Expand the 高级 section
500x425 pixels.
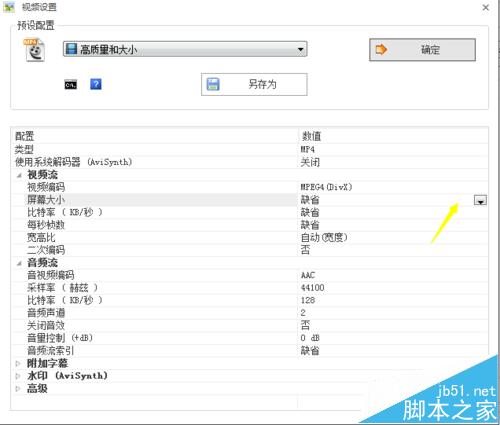pyautogui.click(x=18, y=389)
